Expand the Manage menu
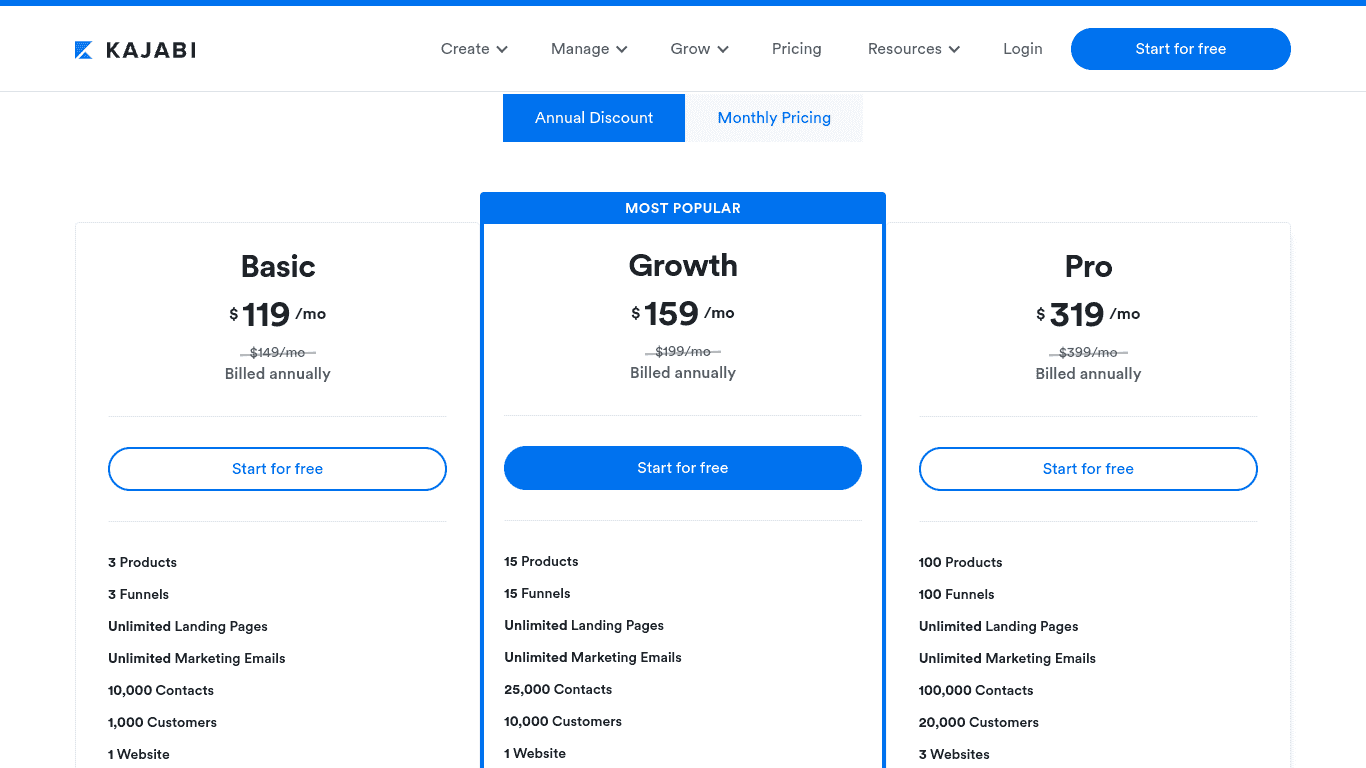This screenshot has width=1366, height=768. (589, 49)
